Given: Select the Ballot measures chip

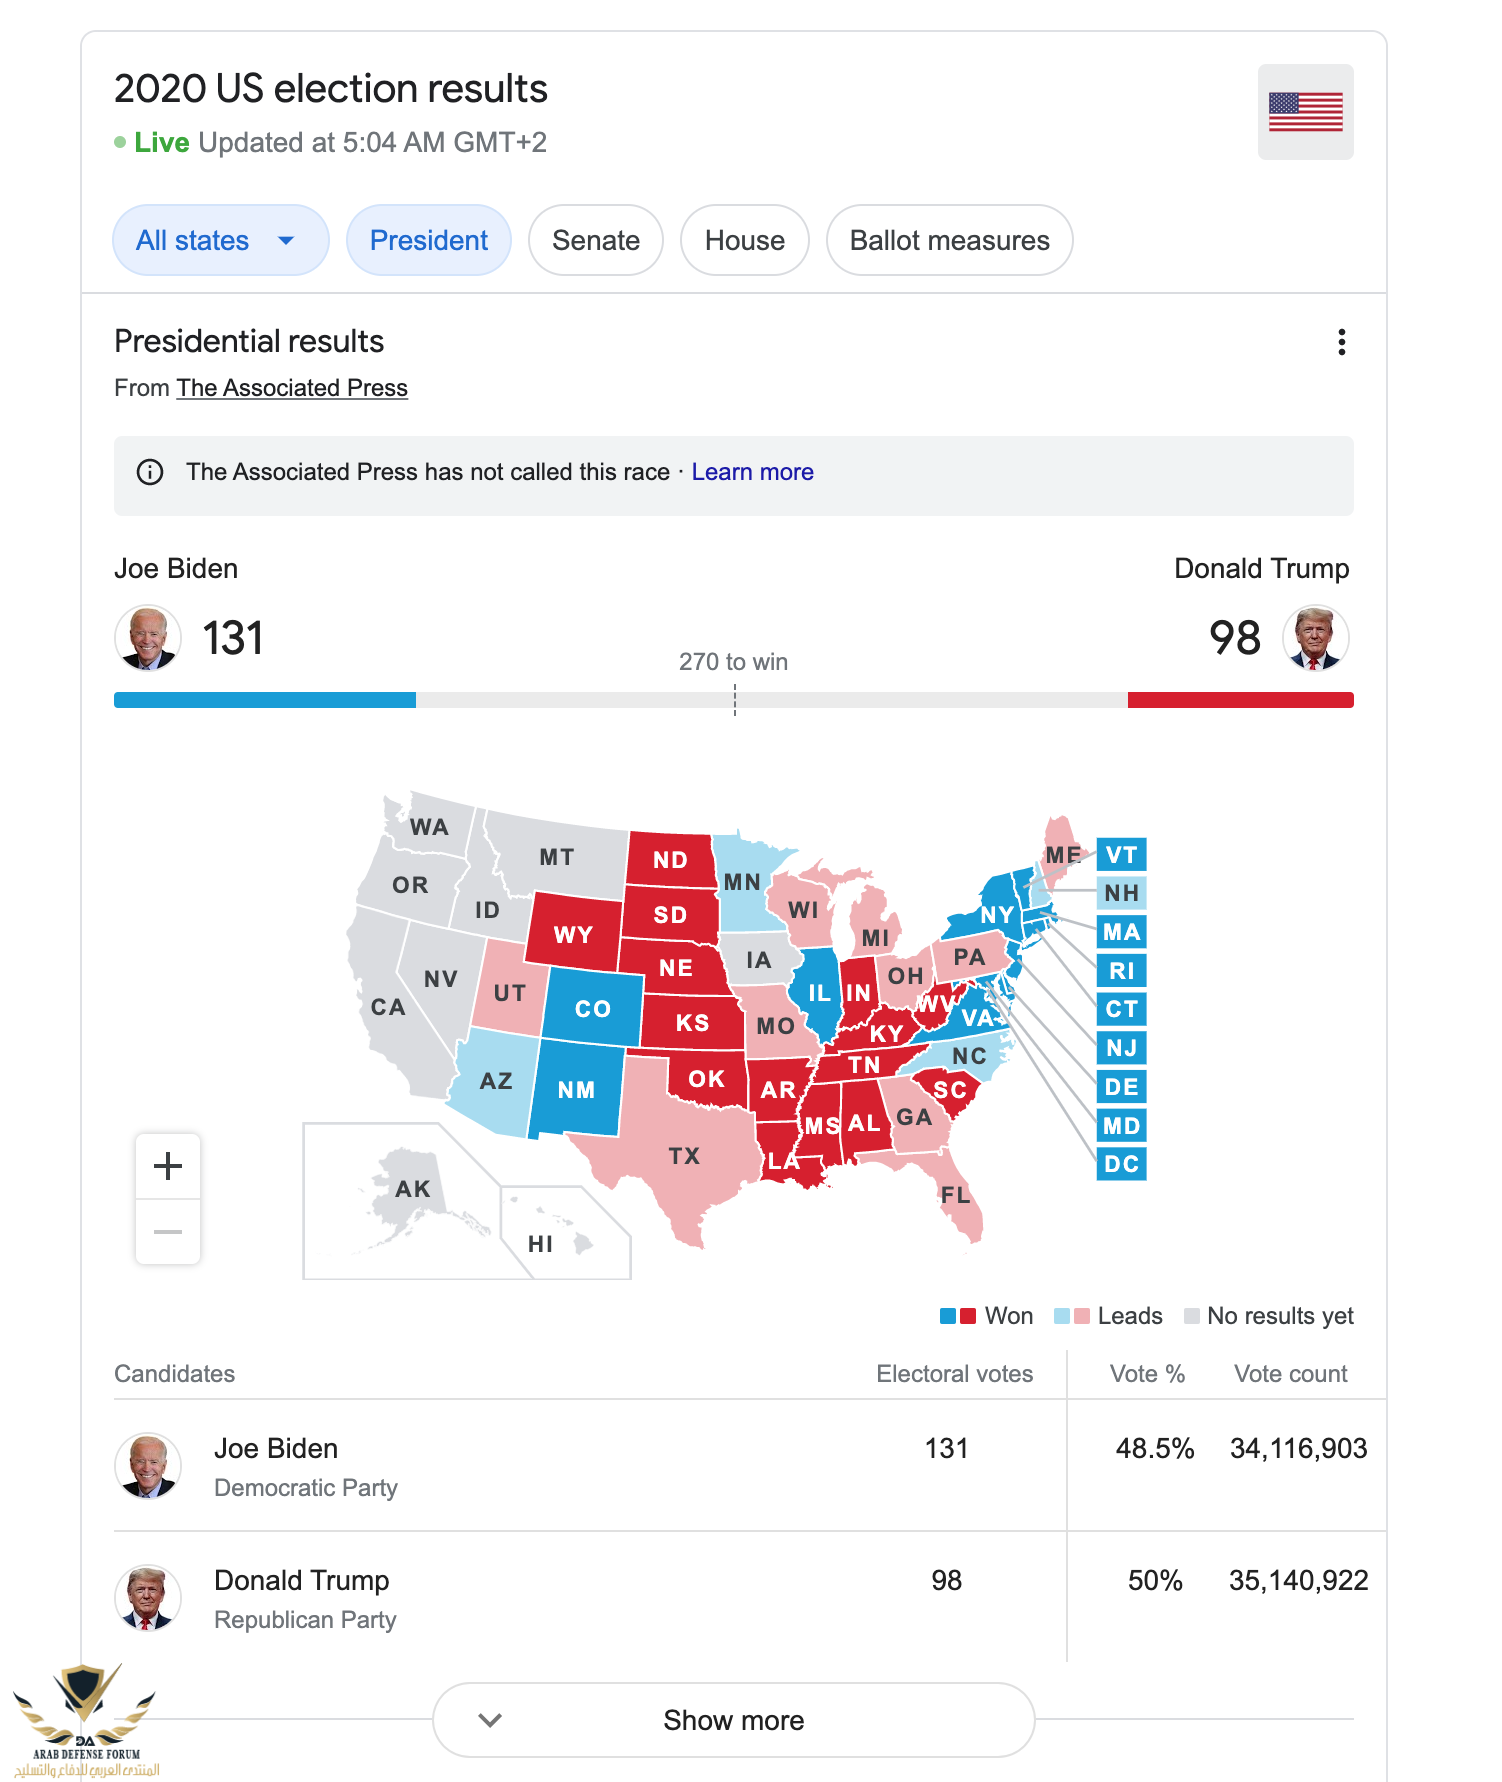Looking at the screenshot, I should (949, 240).
